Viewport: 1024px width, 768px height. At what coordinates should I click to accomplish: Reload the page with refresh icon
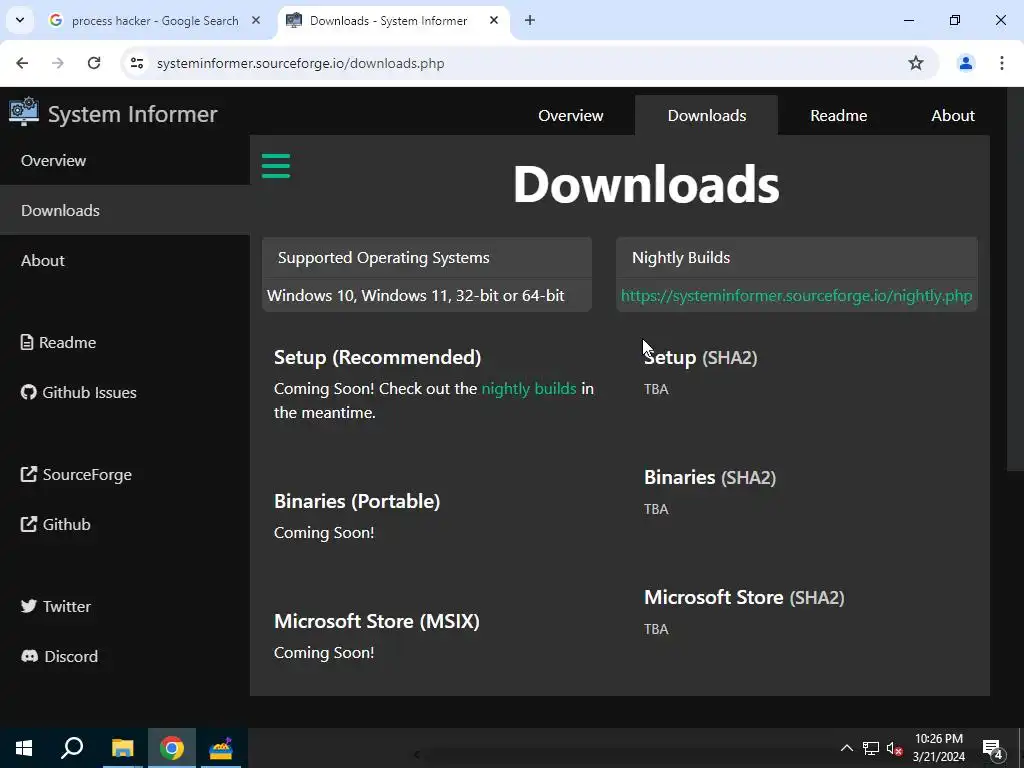pyautogui.click(x=94, y=63)
